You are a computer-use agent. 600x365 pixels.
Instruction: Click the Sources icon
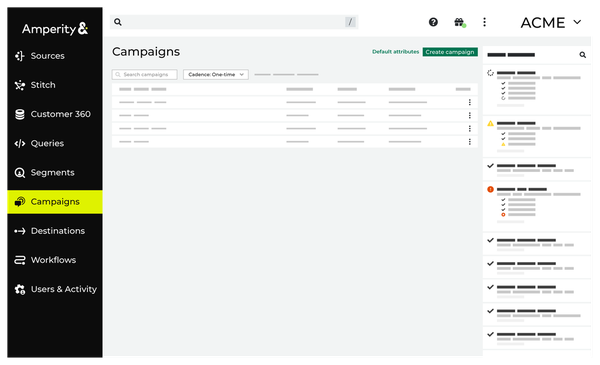(x=20, y=56)
